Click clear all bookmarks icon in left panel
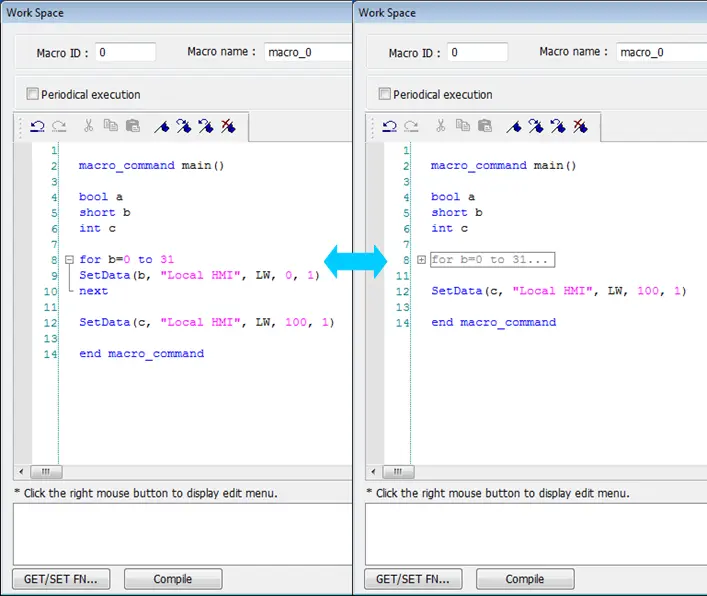Image resolution: width=707 pixels, height=596 pixels. click(228, 126)
